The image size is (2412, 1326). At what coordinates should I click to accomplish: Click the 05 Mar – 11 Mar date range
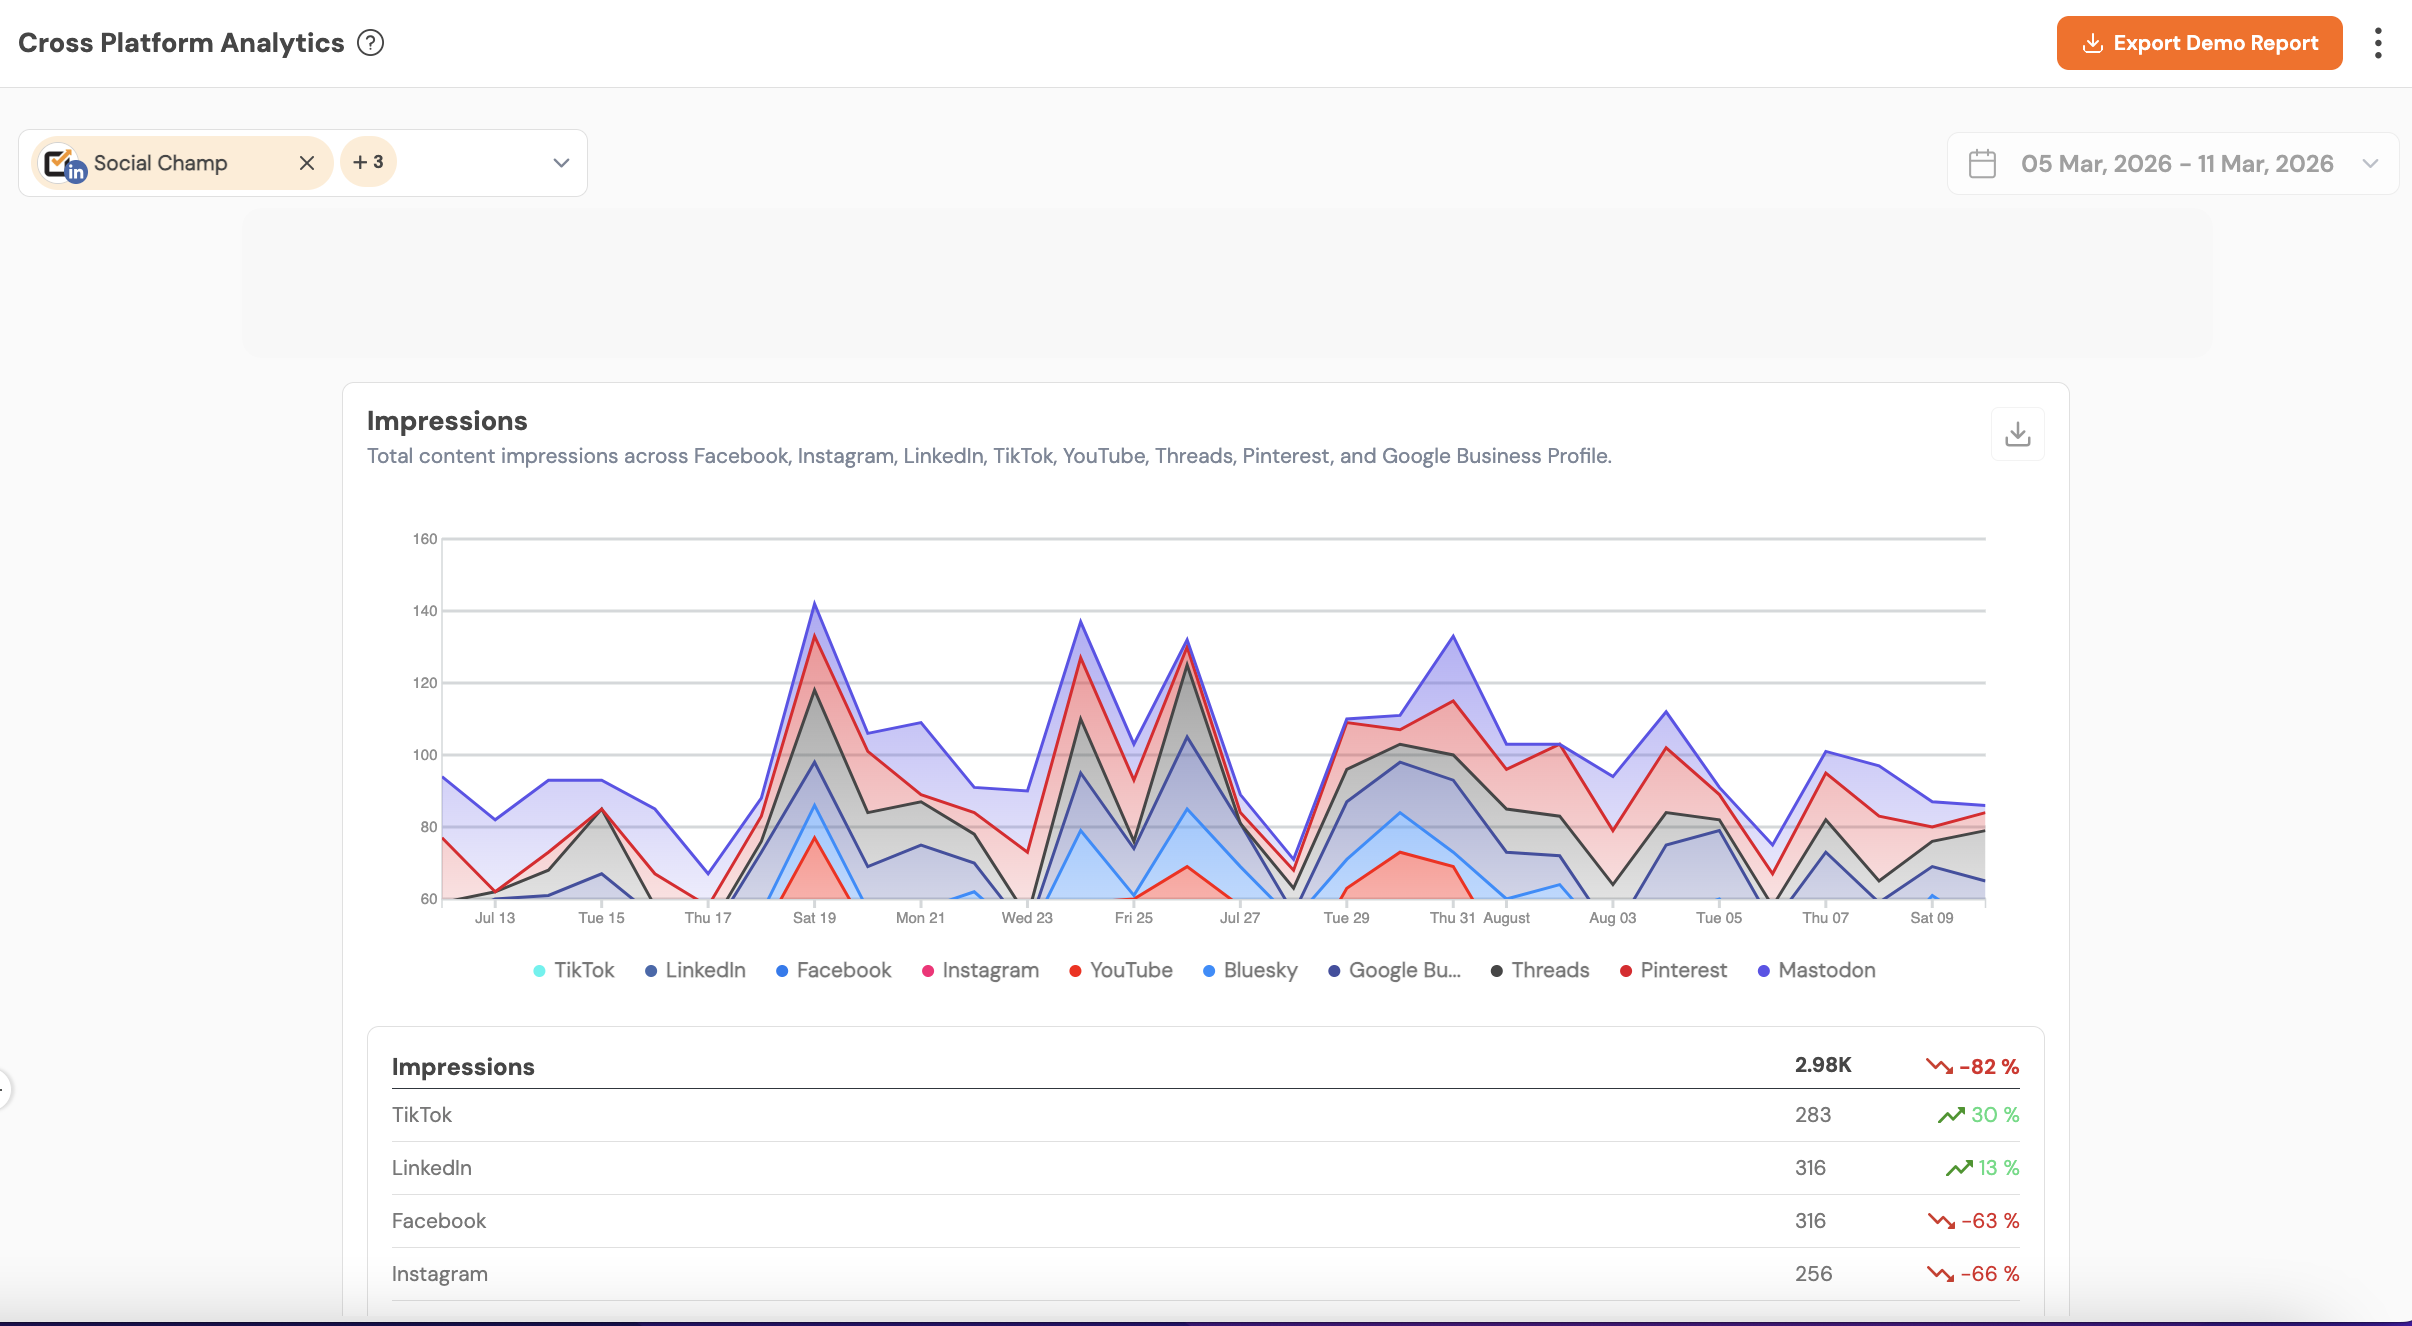[2176, 164]
